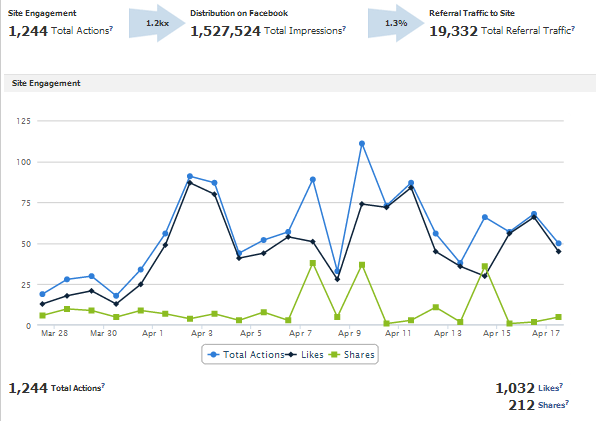Click the 1,032 Likes link at bottom

click(529, 388)
